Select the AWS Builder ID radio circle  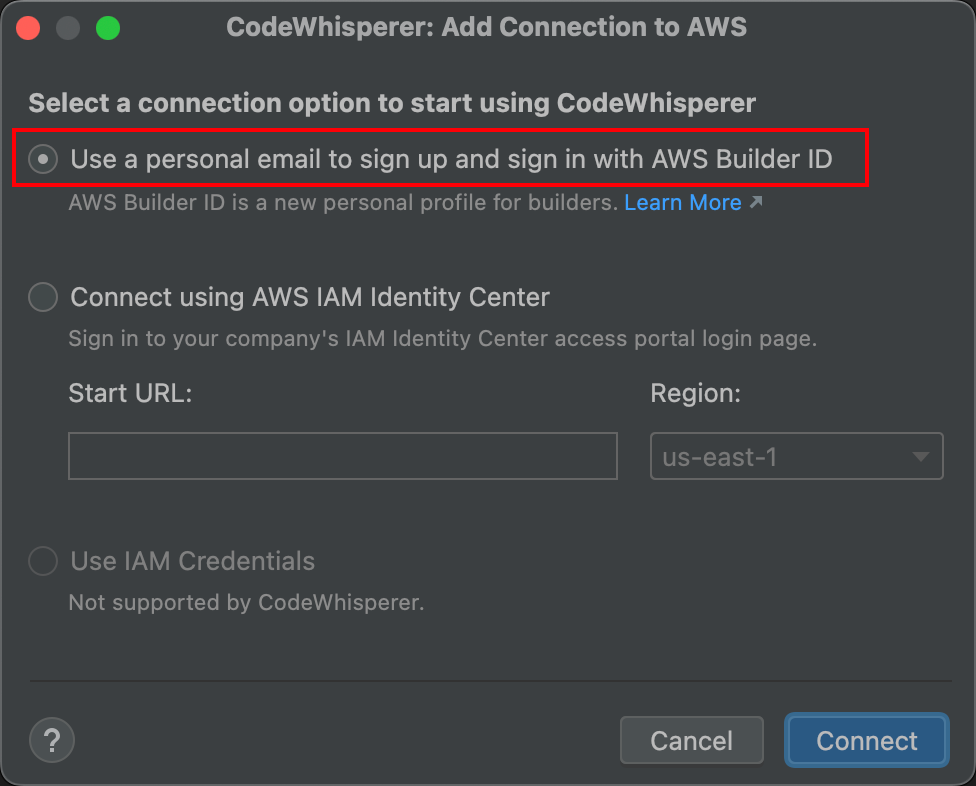point(43,159)
